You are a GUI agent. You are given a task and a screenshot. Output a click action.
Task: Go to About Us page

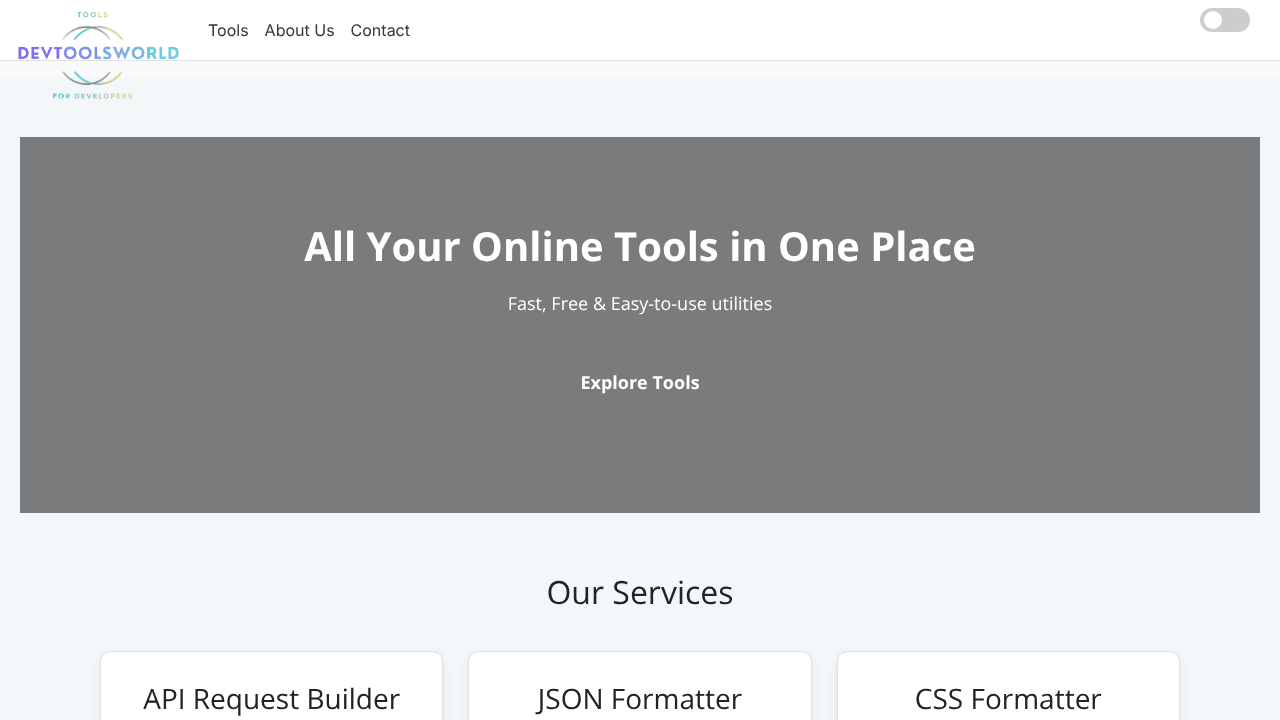(299, 30)
